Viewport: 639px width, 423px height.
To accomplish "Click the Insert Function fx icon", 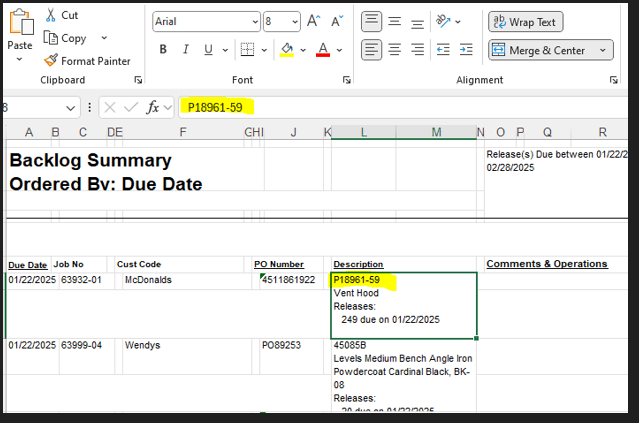I will coord(153,108).
